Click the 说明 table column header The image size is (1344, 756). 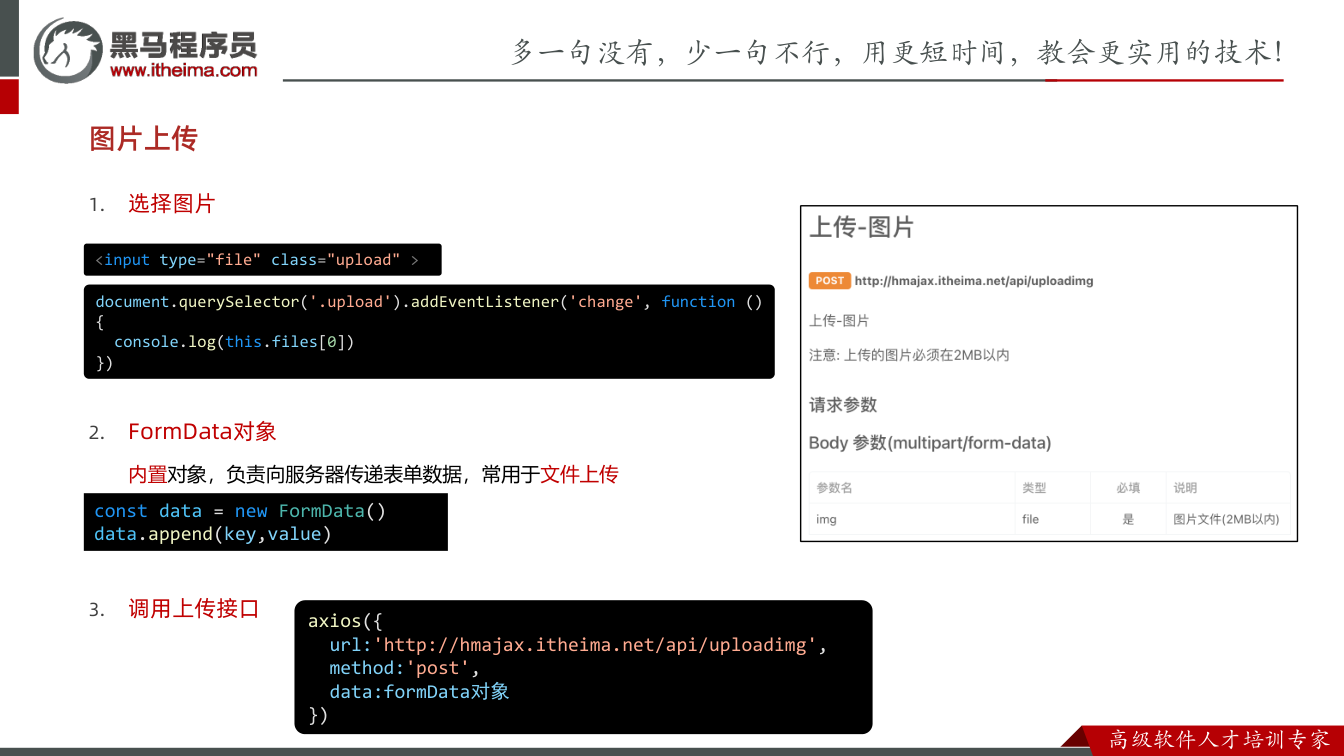(1185, 488)
